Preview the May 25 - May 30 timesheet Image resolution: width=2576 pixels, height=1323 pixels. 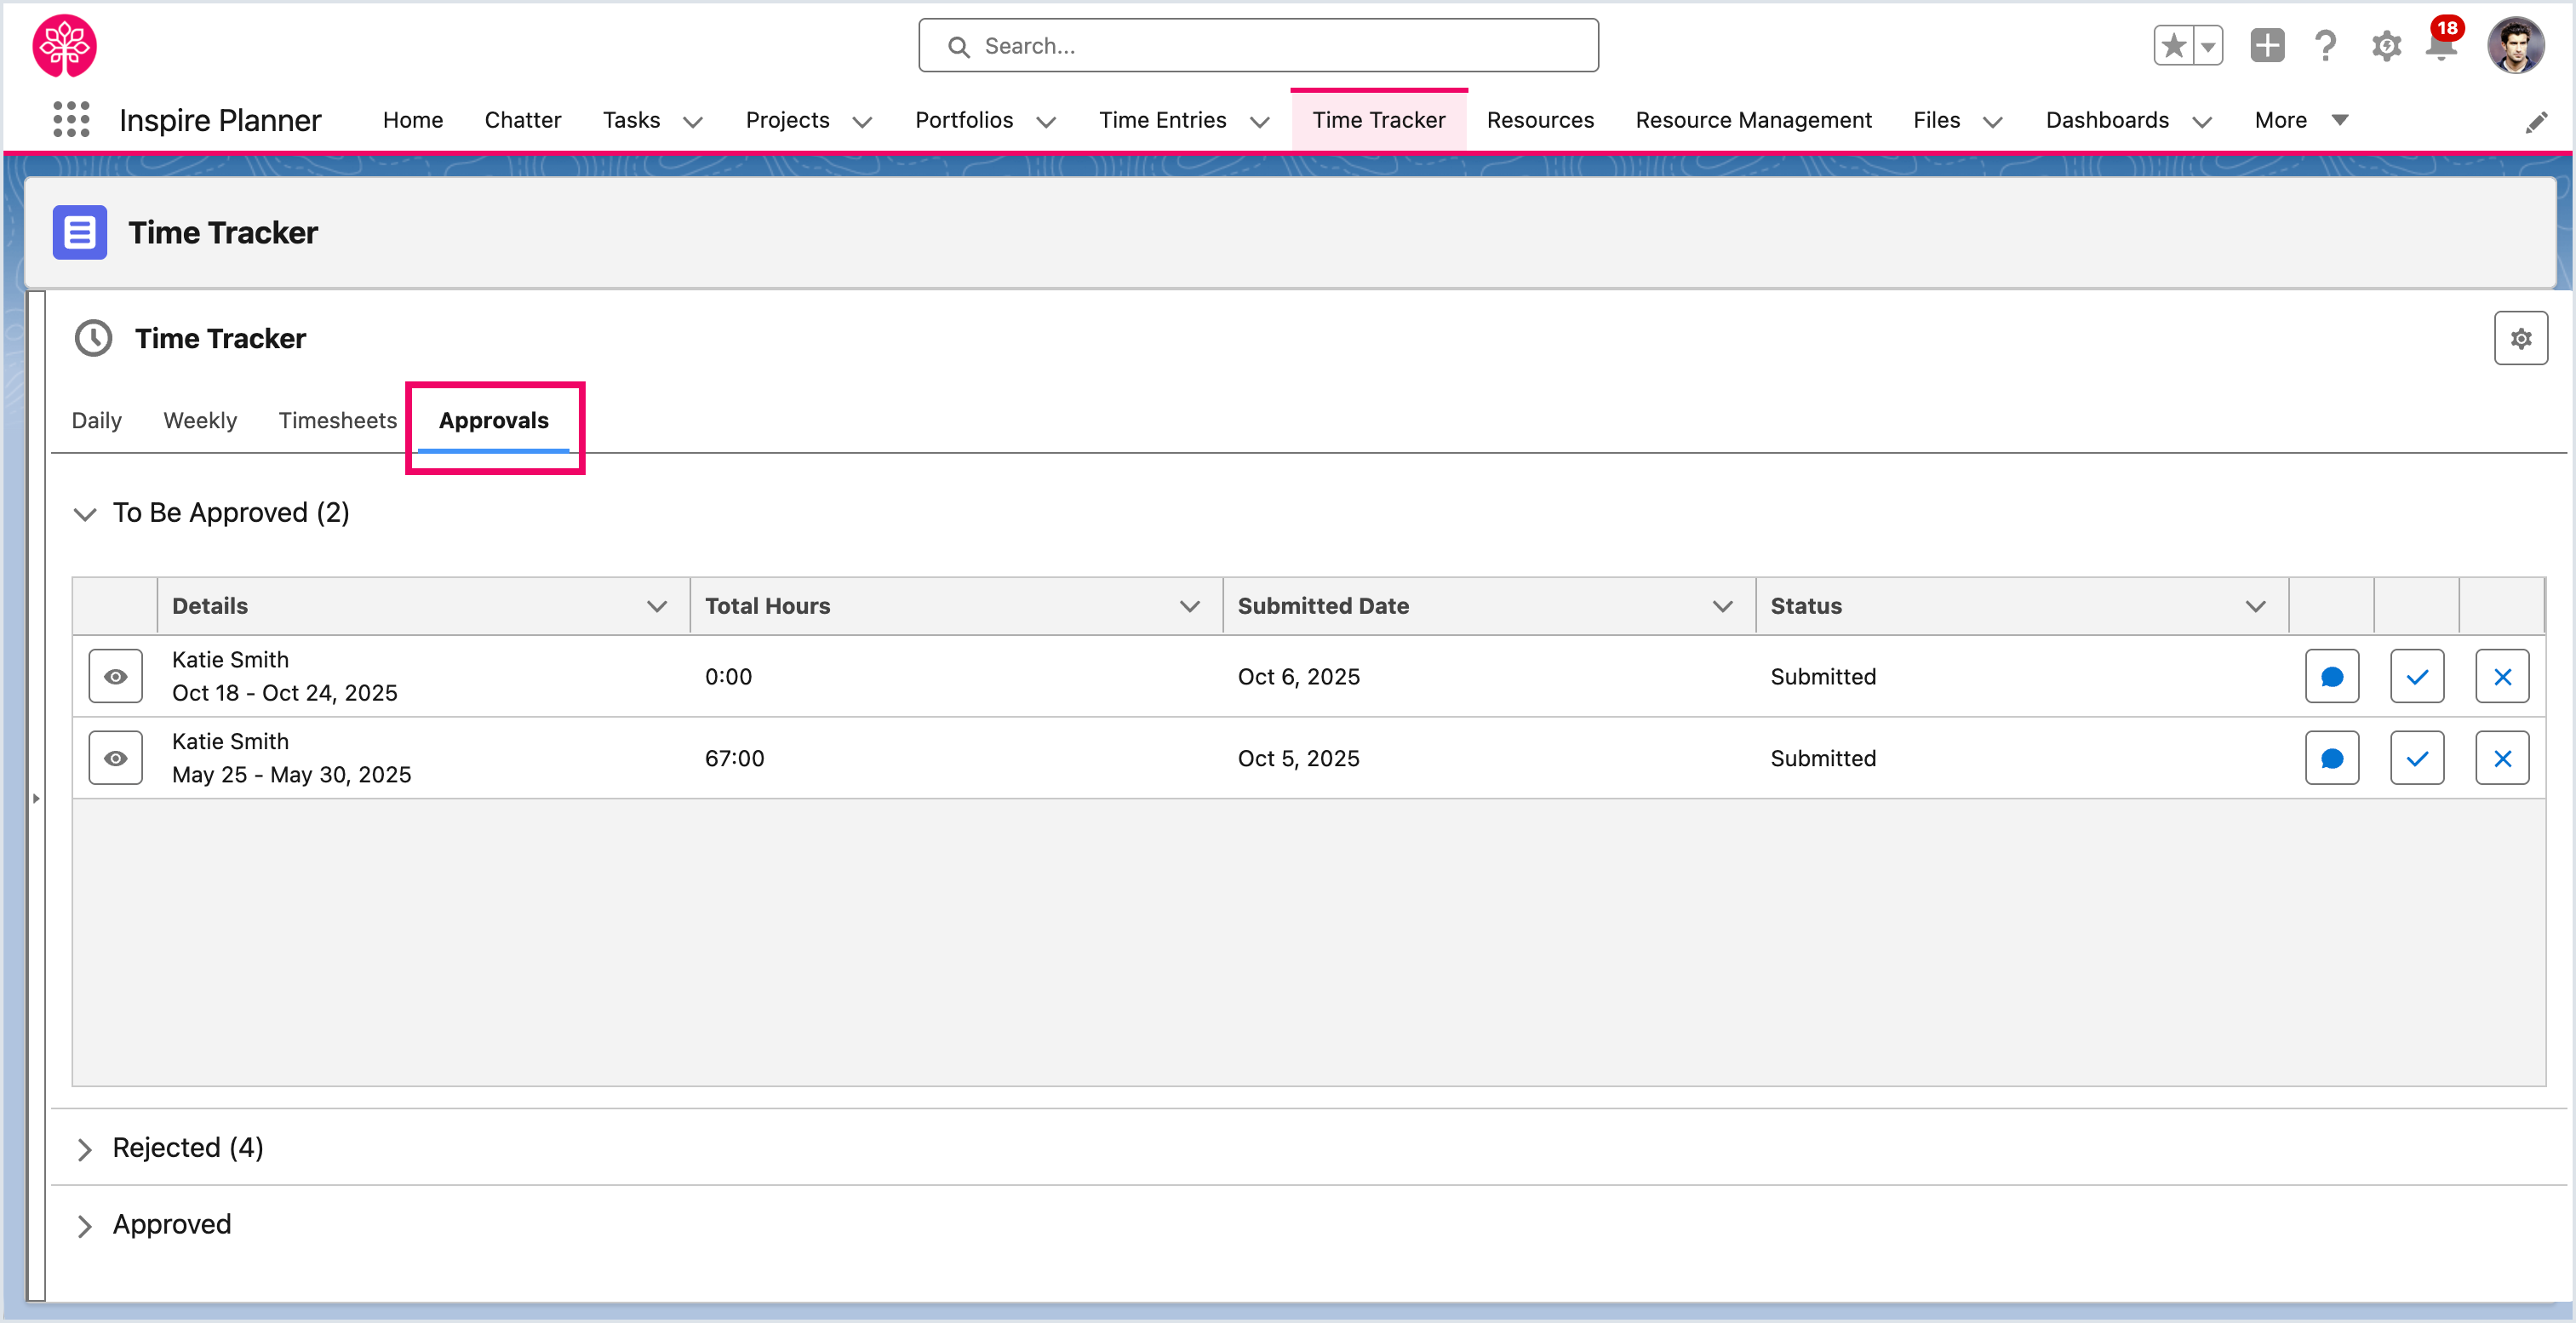[116, 759]
